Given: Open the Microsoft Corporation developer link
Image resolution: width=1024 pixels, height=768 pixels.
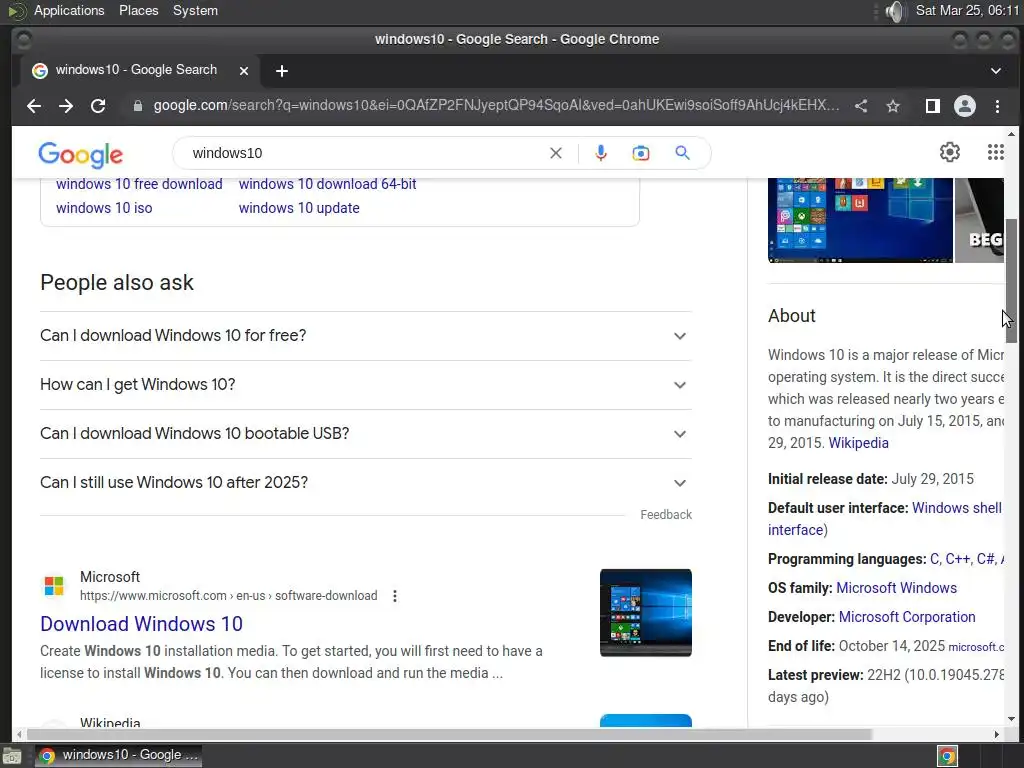Looking at the screenshot, I should 906,617.
